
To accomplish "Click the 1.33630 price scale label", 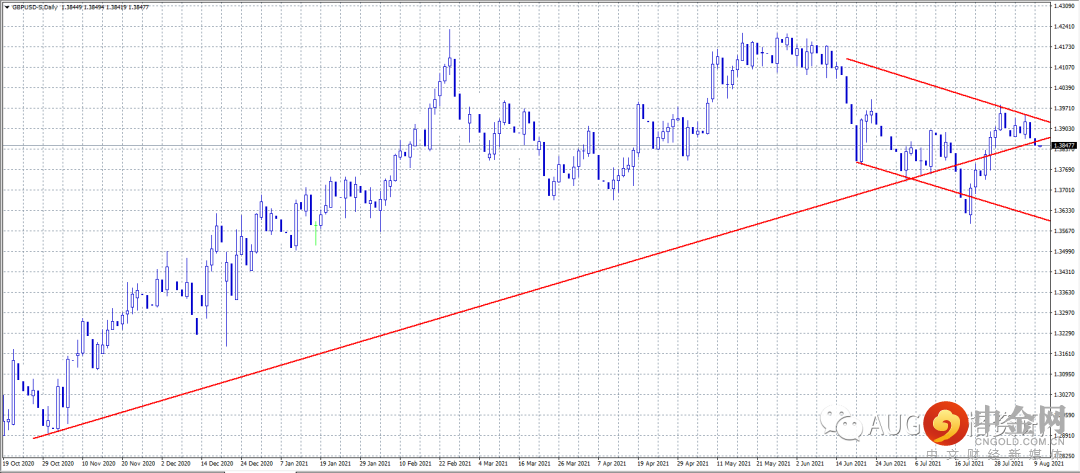I will pyautogui.click(x=1065, y=292).
